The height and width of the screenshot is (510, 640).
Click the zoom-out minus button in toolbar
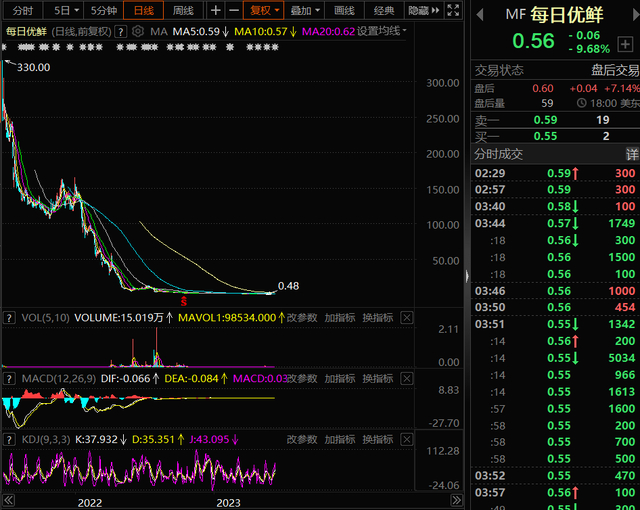tap(234, 10)
